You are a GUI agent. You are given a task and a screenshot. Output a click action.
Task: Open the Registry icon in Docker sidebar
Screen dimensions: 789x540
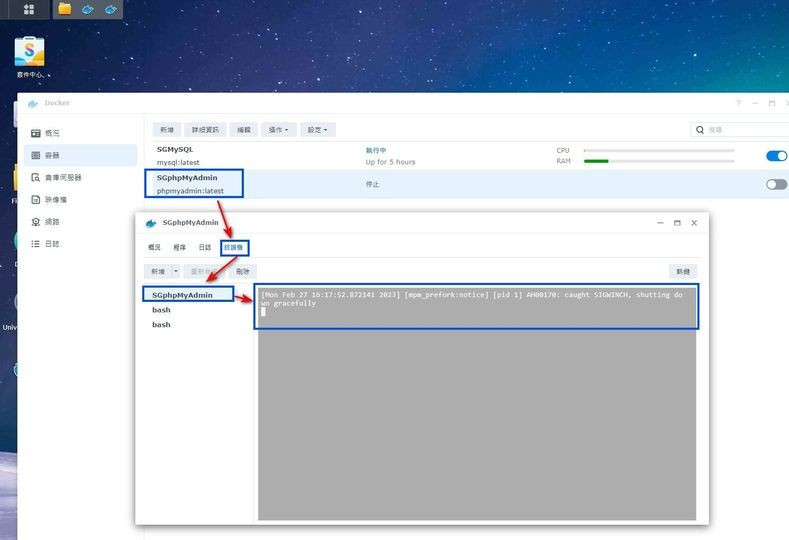(x=36, y=177)
